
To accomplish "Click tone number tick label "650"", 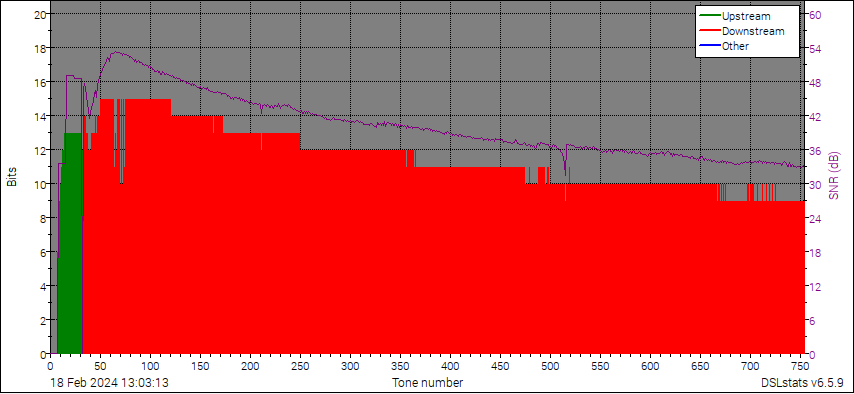I will [x=700, y=365].
